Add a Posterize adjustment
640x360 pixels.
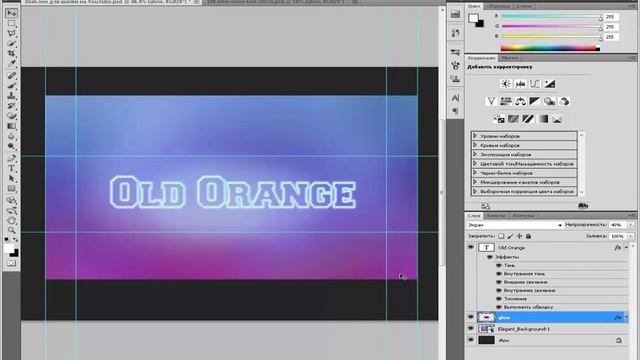513,119
